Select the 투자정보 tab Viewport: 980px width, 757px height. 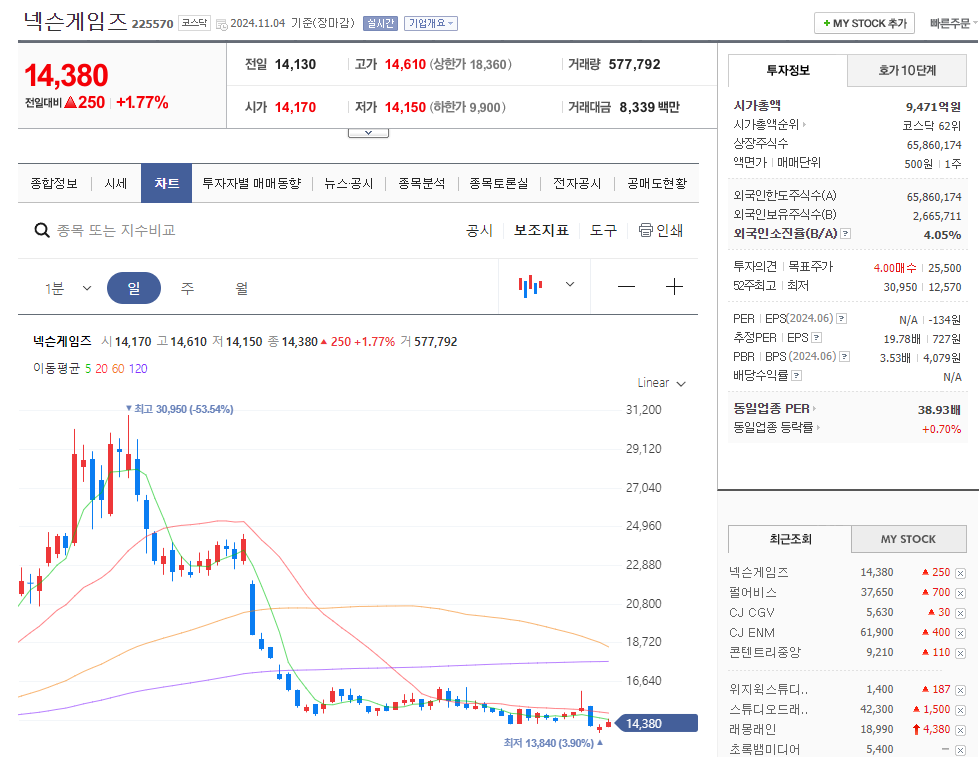pos(788,71)
